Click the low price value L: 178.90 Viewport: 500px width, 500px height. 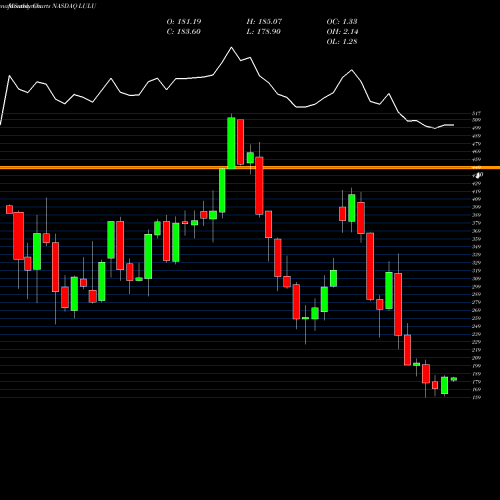tap(263, 32)
